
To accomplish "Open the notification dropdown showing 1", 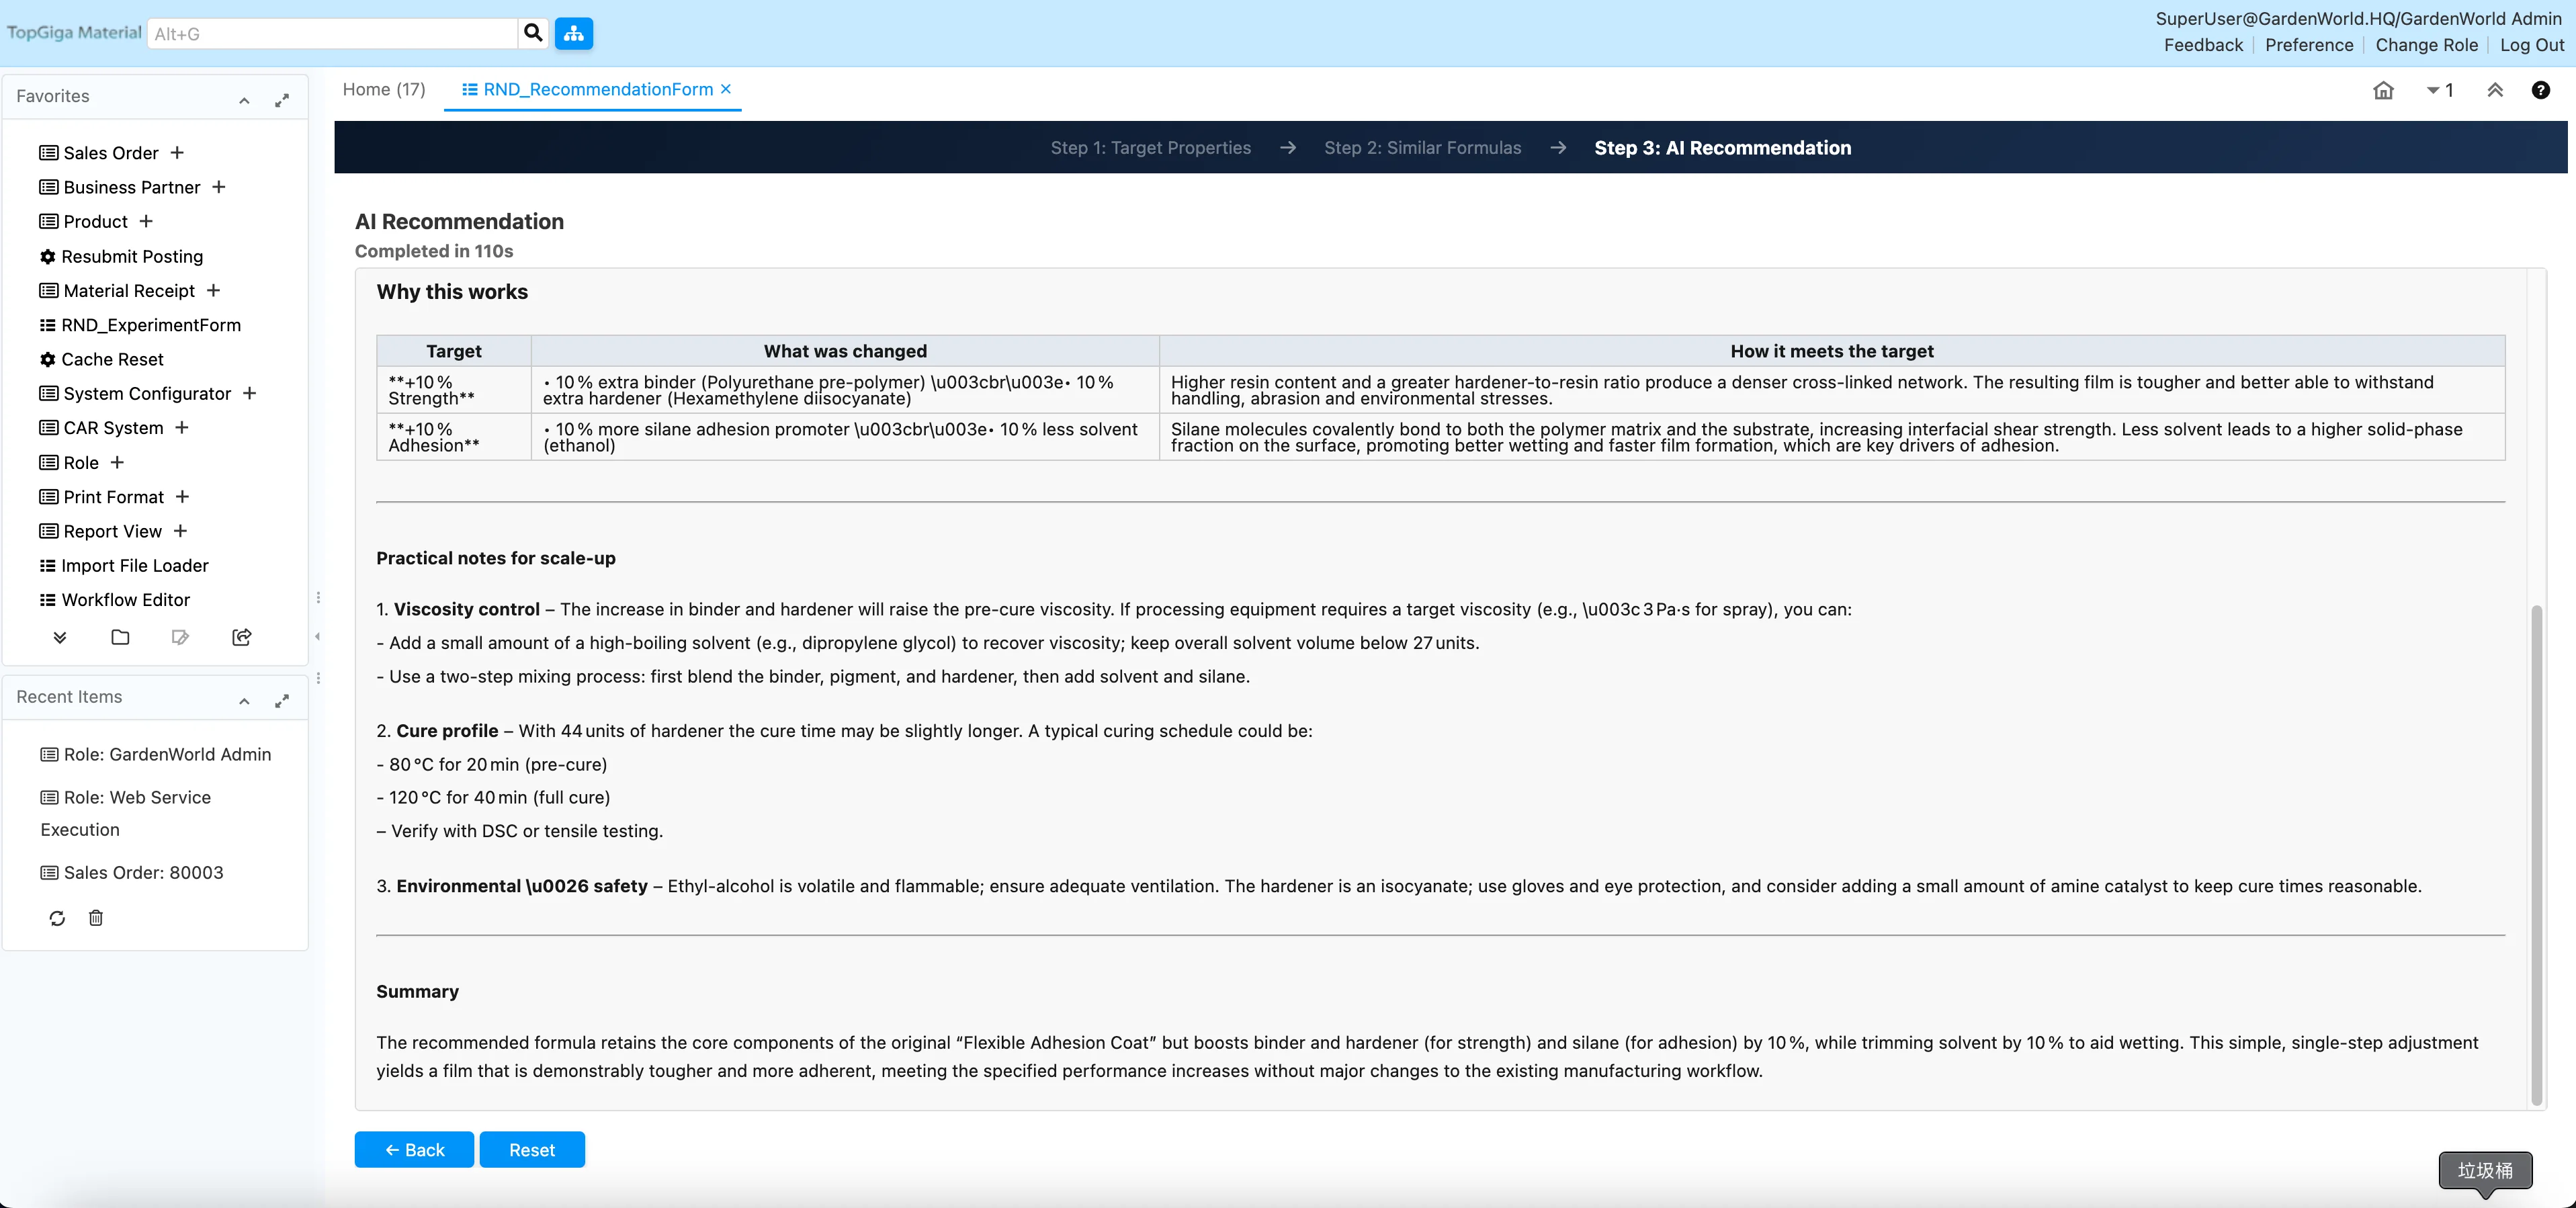I will click(x=2439, y=90).
